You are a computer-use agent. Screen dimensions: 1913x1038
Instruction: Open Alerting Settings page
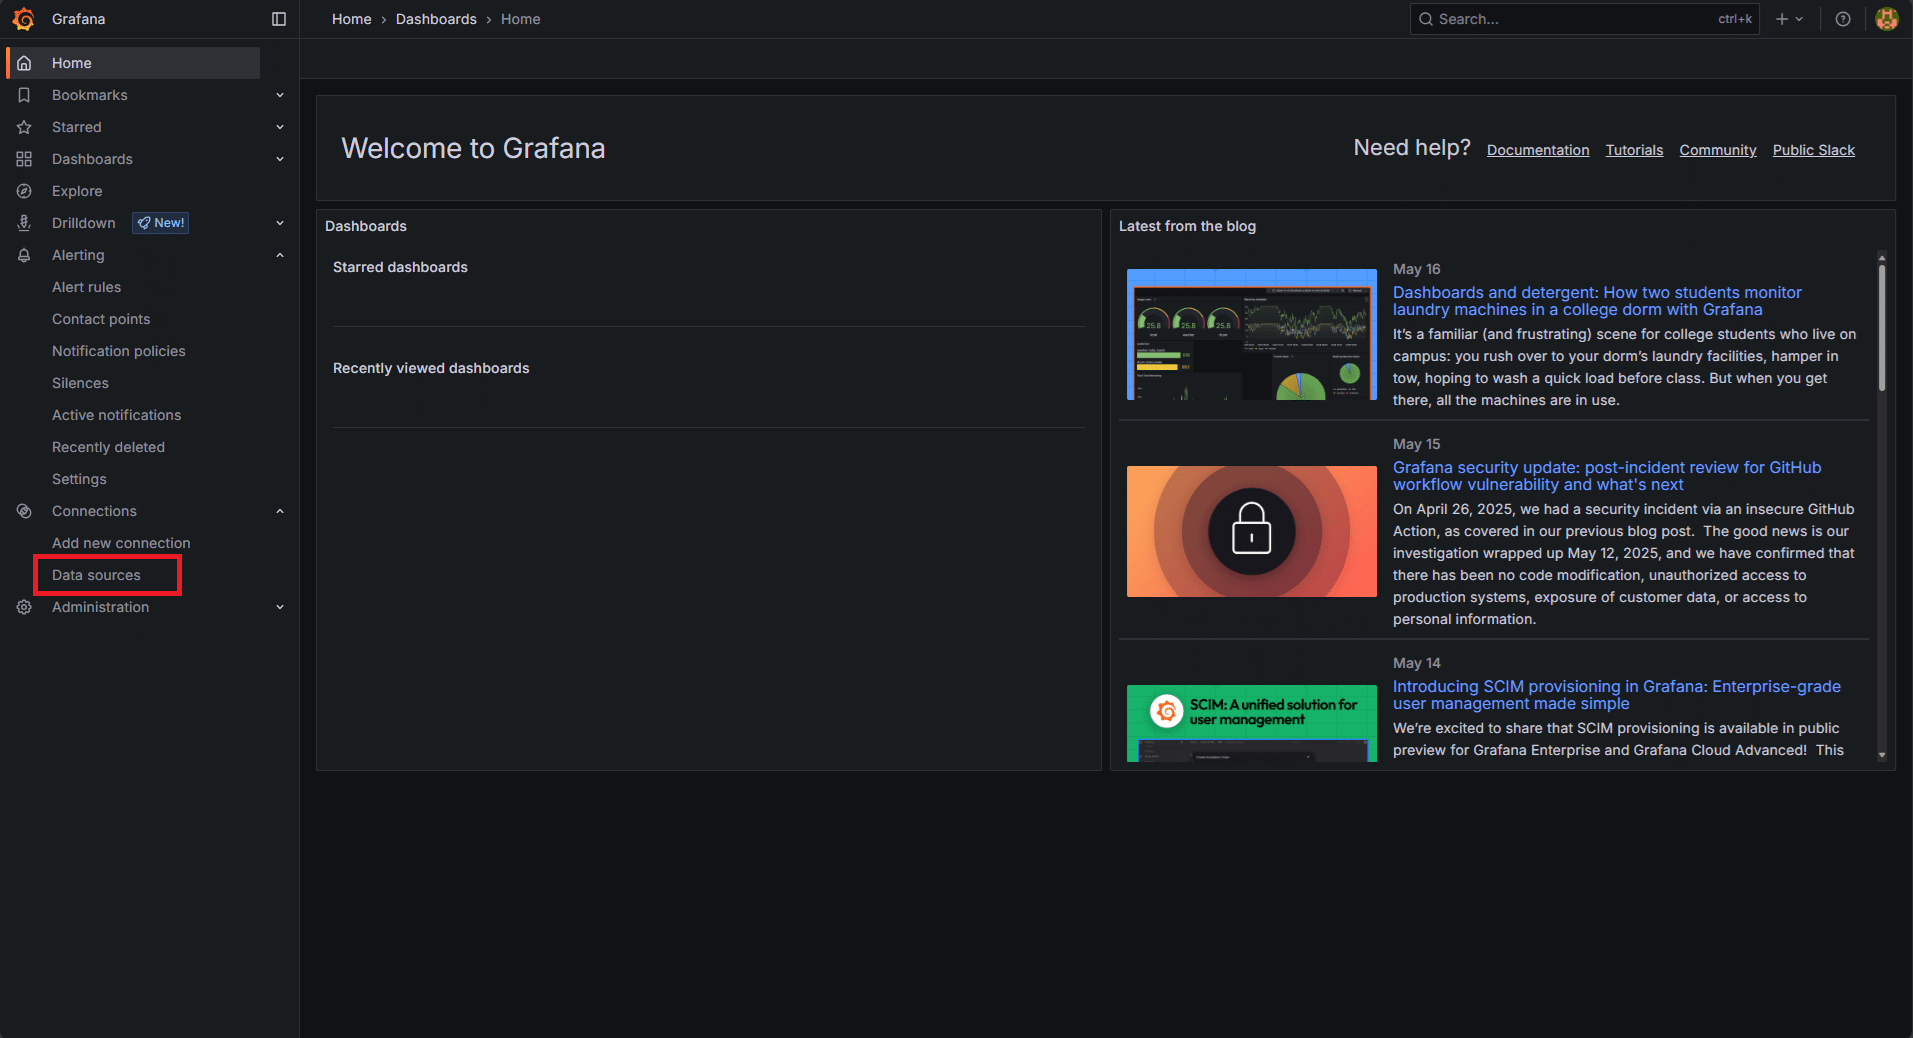coord(79,479)
